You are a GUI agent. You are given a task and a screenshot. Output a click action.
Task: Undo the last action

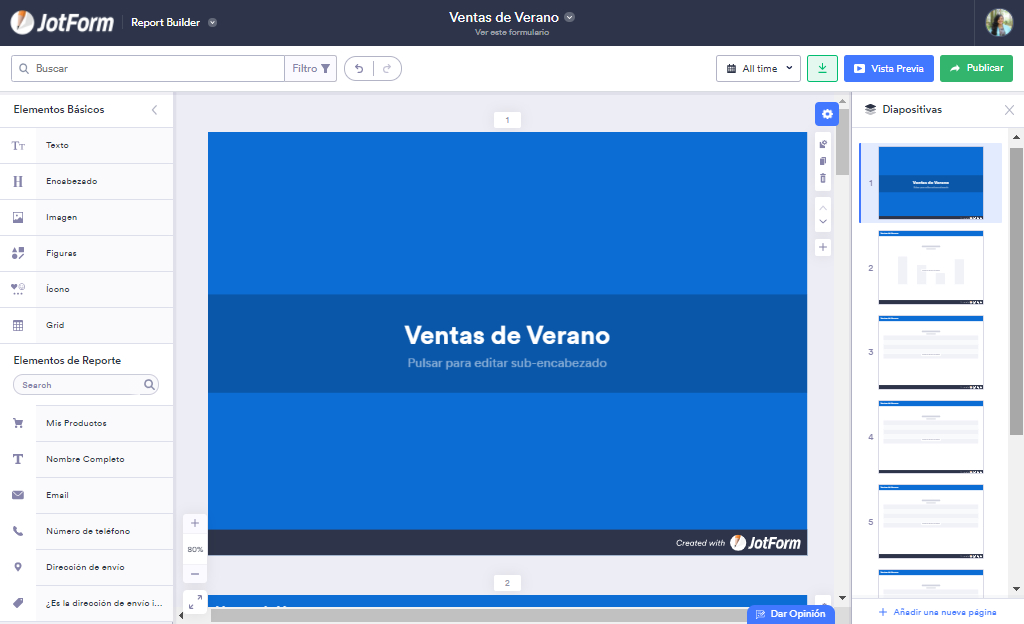tap(359, 69)
